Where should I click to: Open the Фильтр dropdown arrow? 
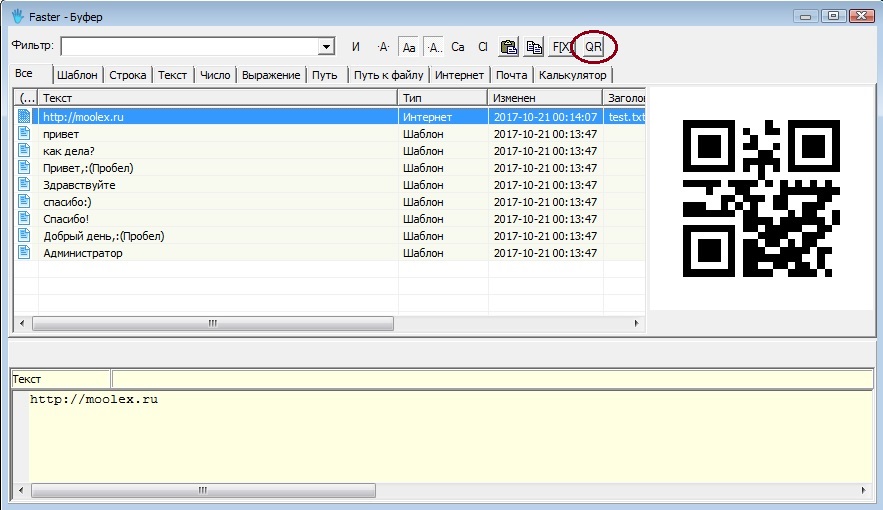[326, 47]
